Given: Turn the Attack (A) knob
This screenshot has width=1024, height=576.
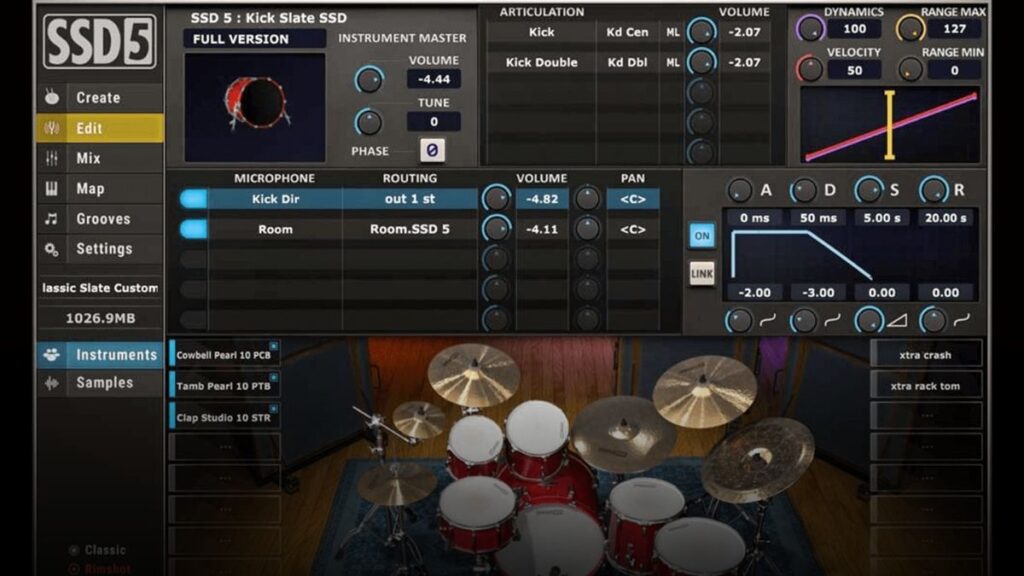Looking at the screenshot, I should (x=739, y=191).
